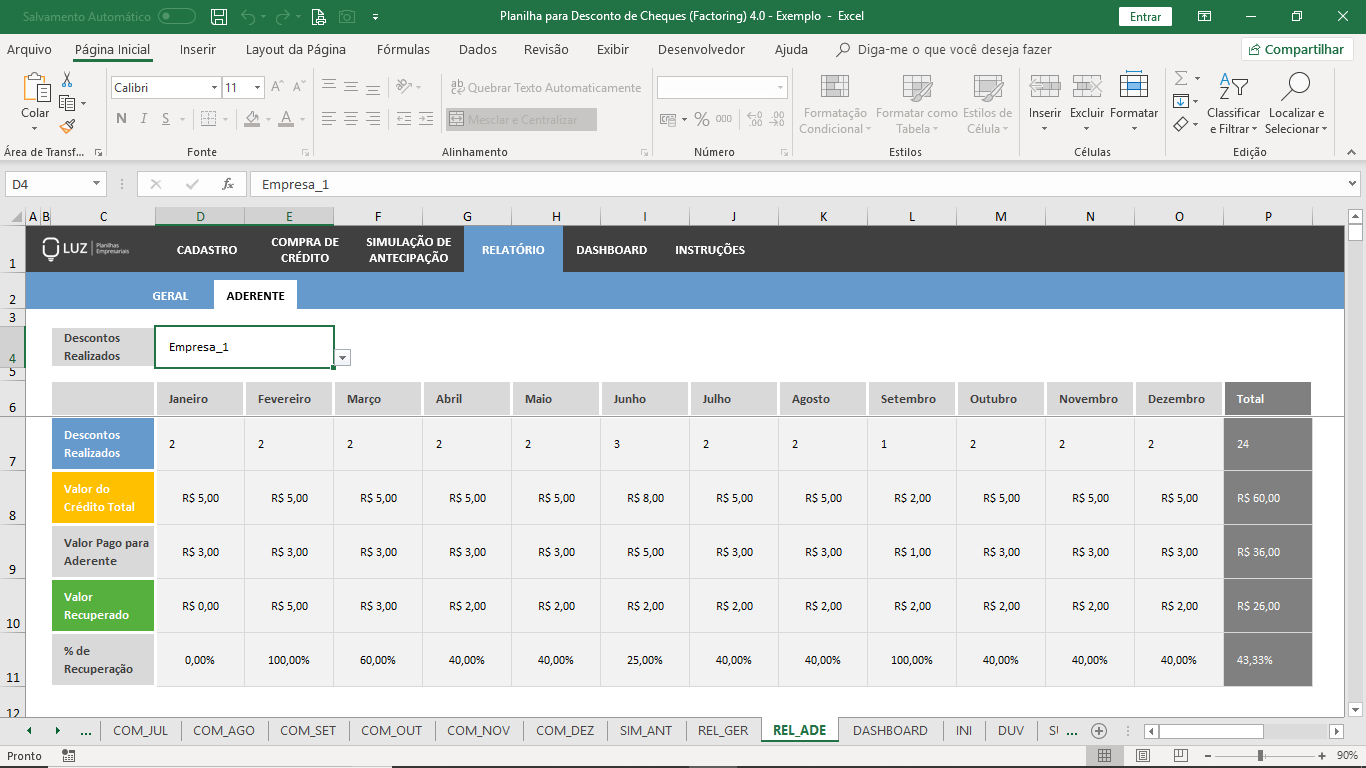Click the ribbon display options icon
This screenshot has height=768, width=1366.
(x=1205, y=16)
